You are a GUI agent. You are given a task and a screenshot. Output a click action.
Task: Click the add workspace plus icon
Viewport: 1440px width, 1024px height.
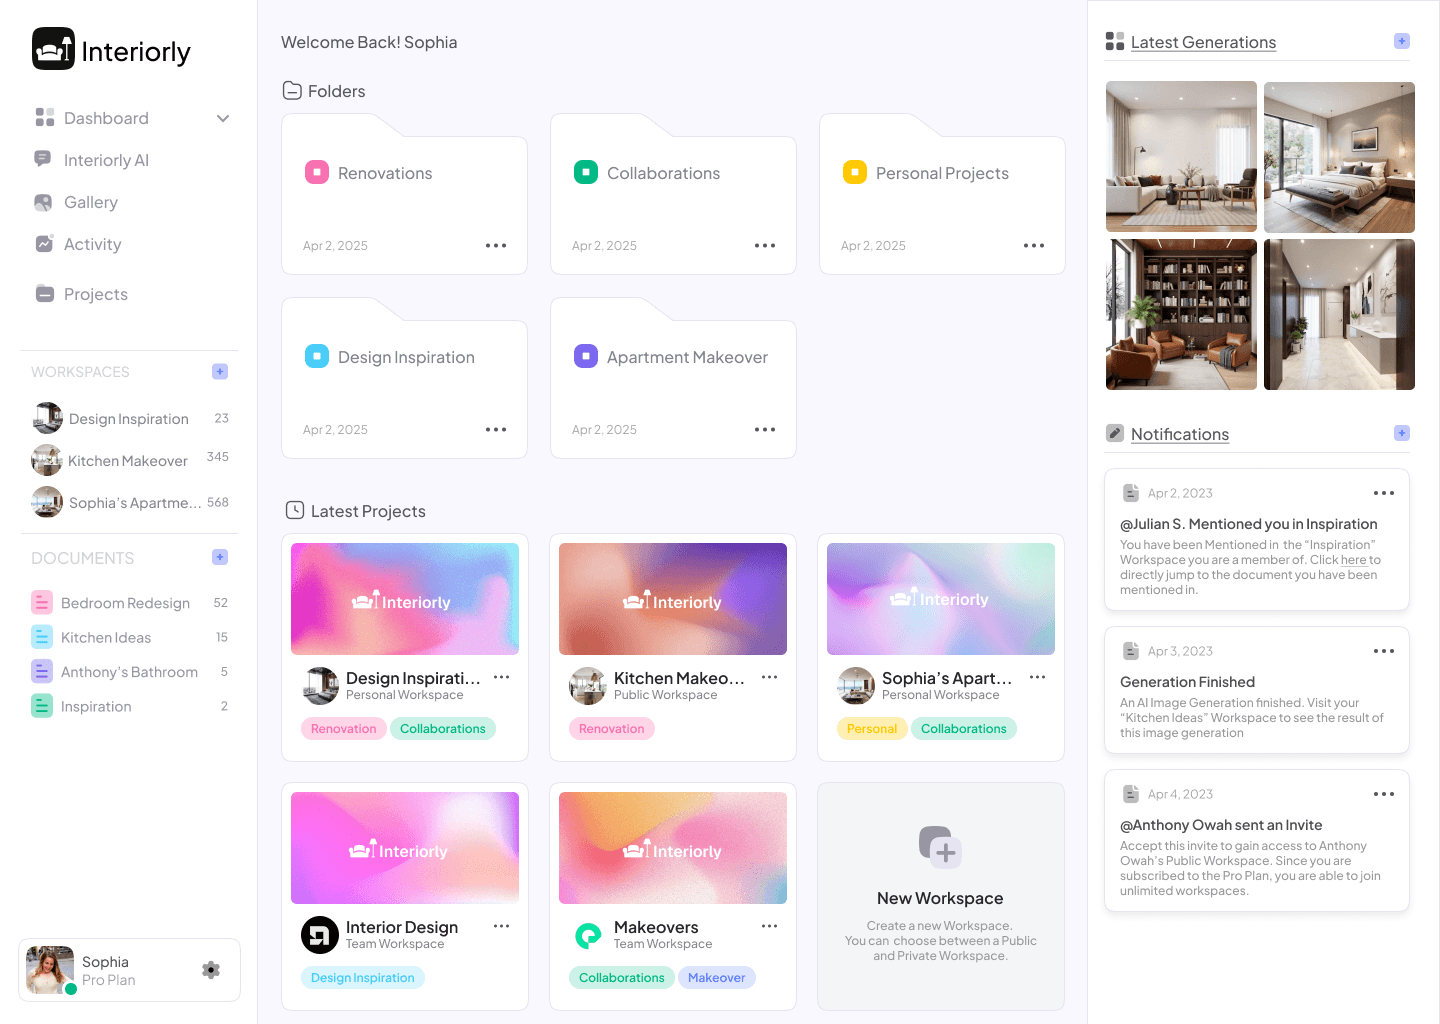coord(220,371)
